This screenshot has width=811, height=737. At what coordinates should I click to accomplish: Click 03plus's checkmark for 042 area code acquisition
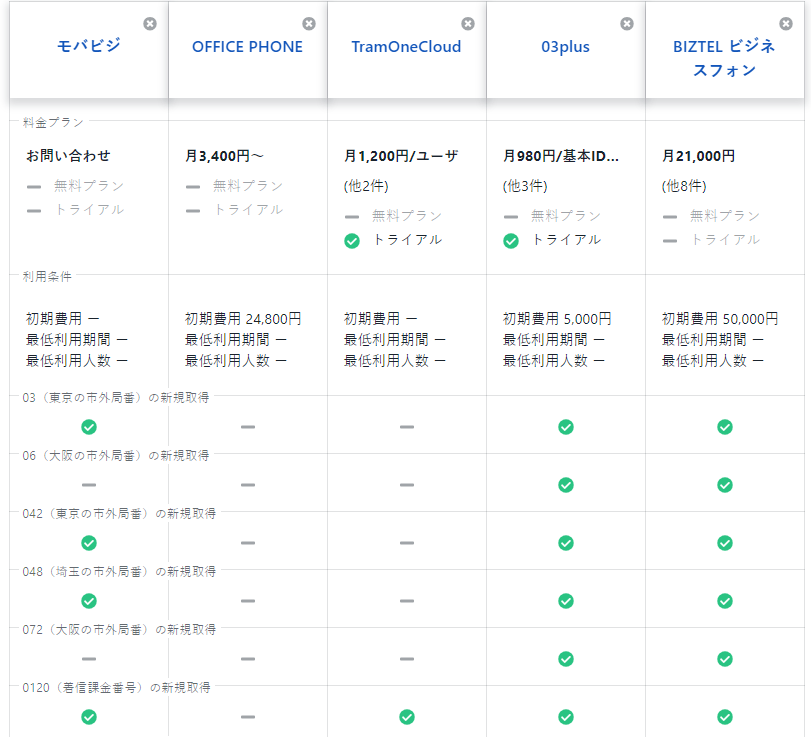[566, 543]
